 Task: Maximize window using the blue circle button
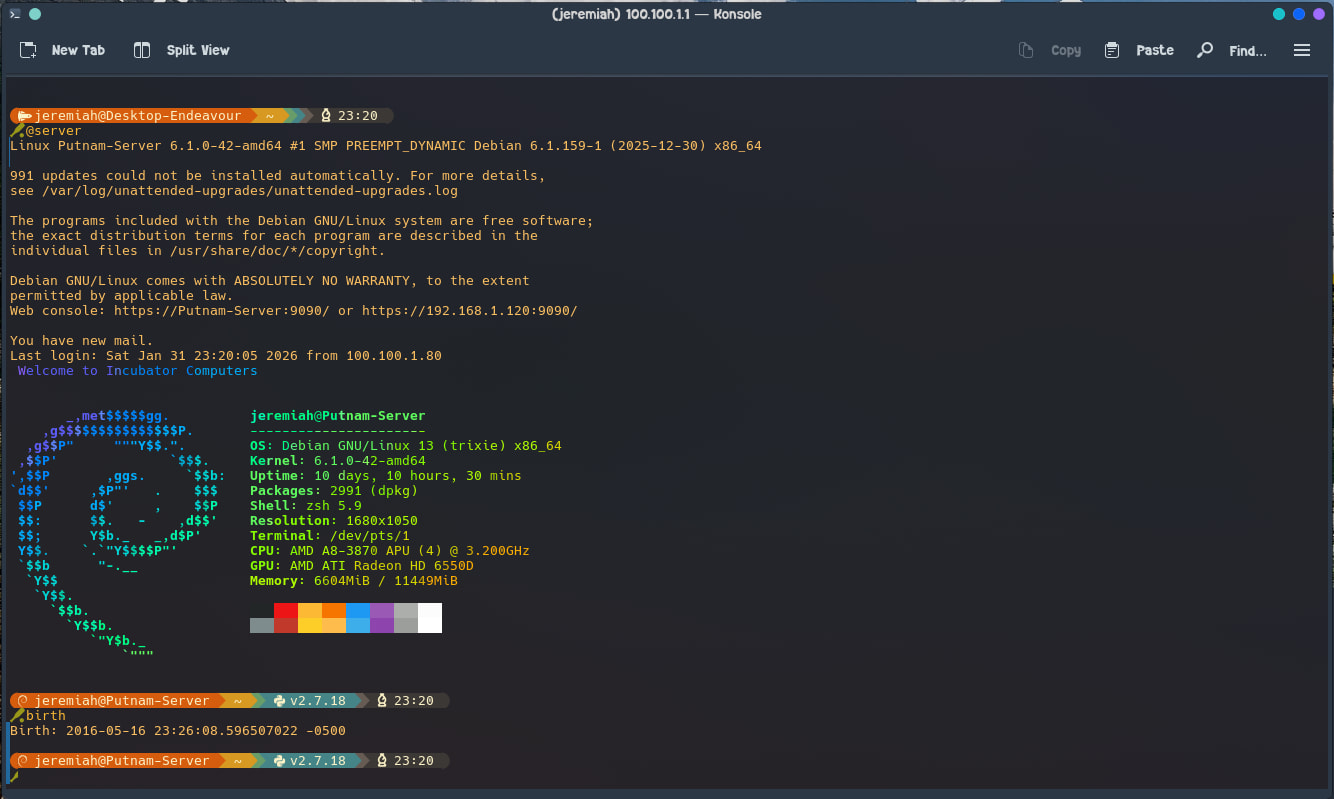click(1299, 14)
